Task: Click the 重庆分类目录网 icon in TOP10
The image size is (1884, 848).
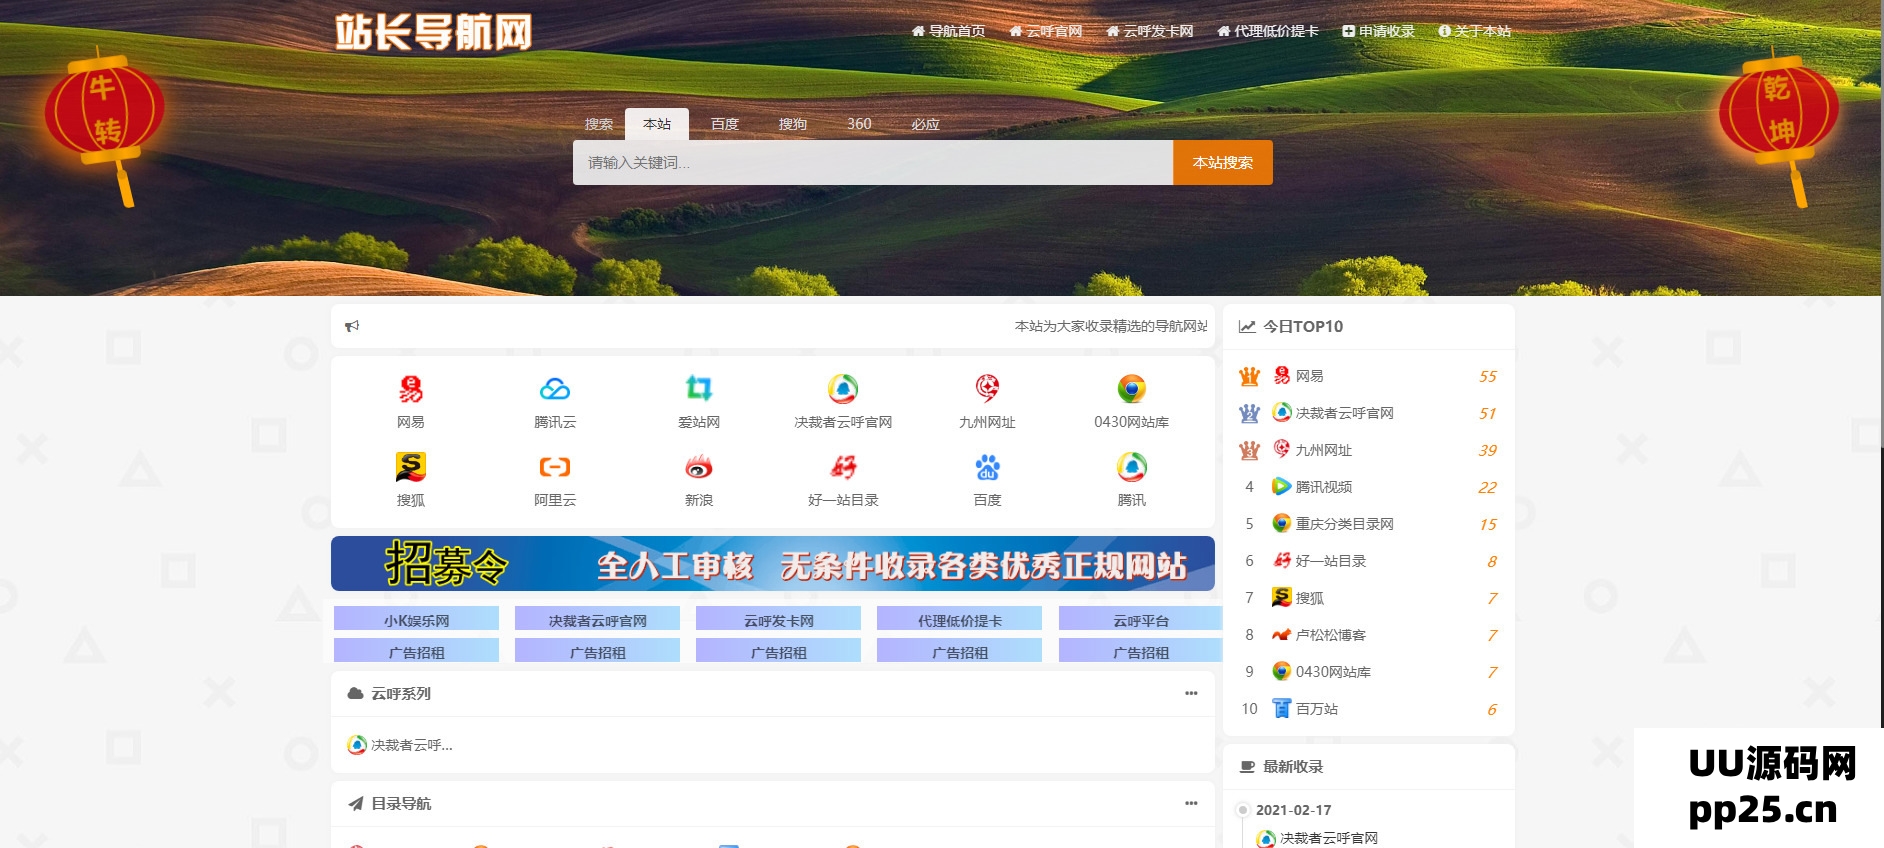Action: (1281, 524)
